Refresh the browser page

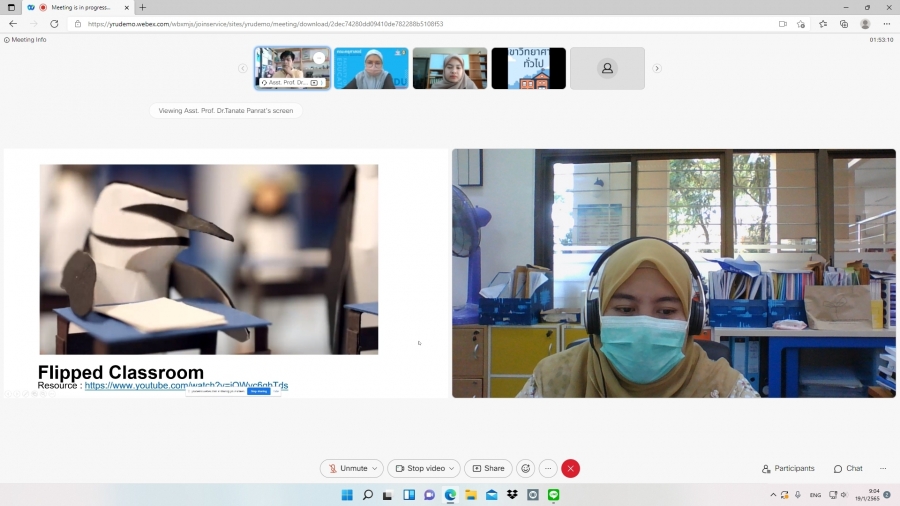52,24
